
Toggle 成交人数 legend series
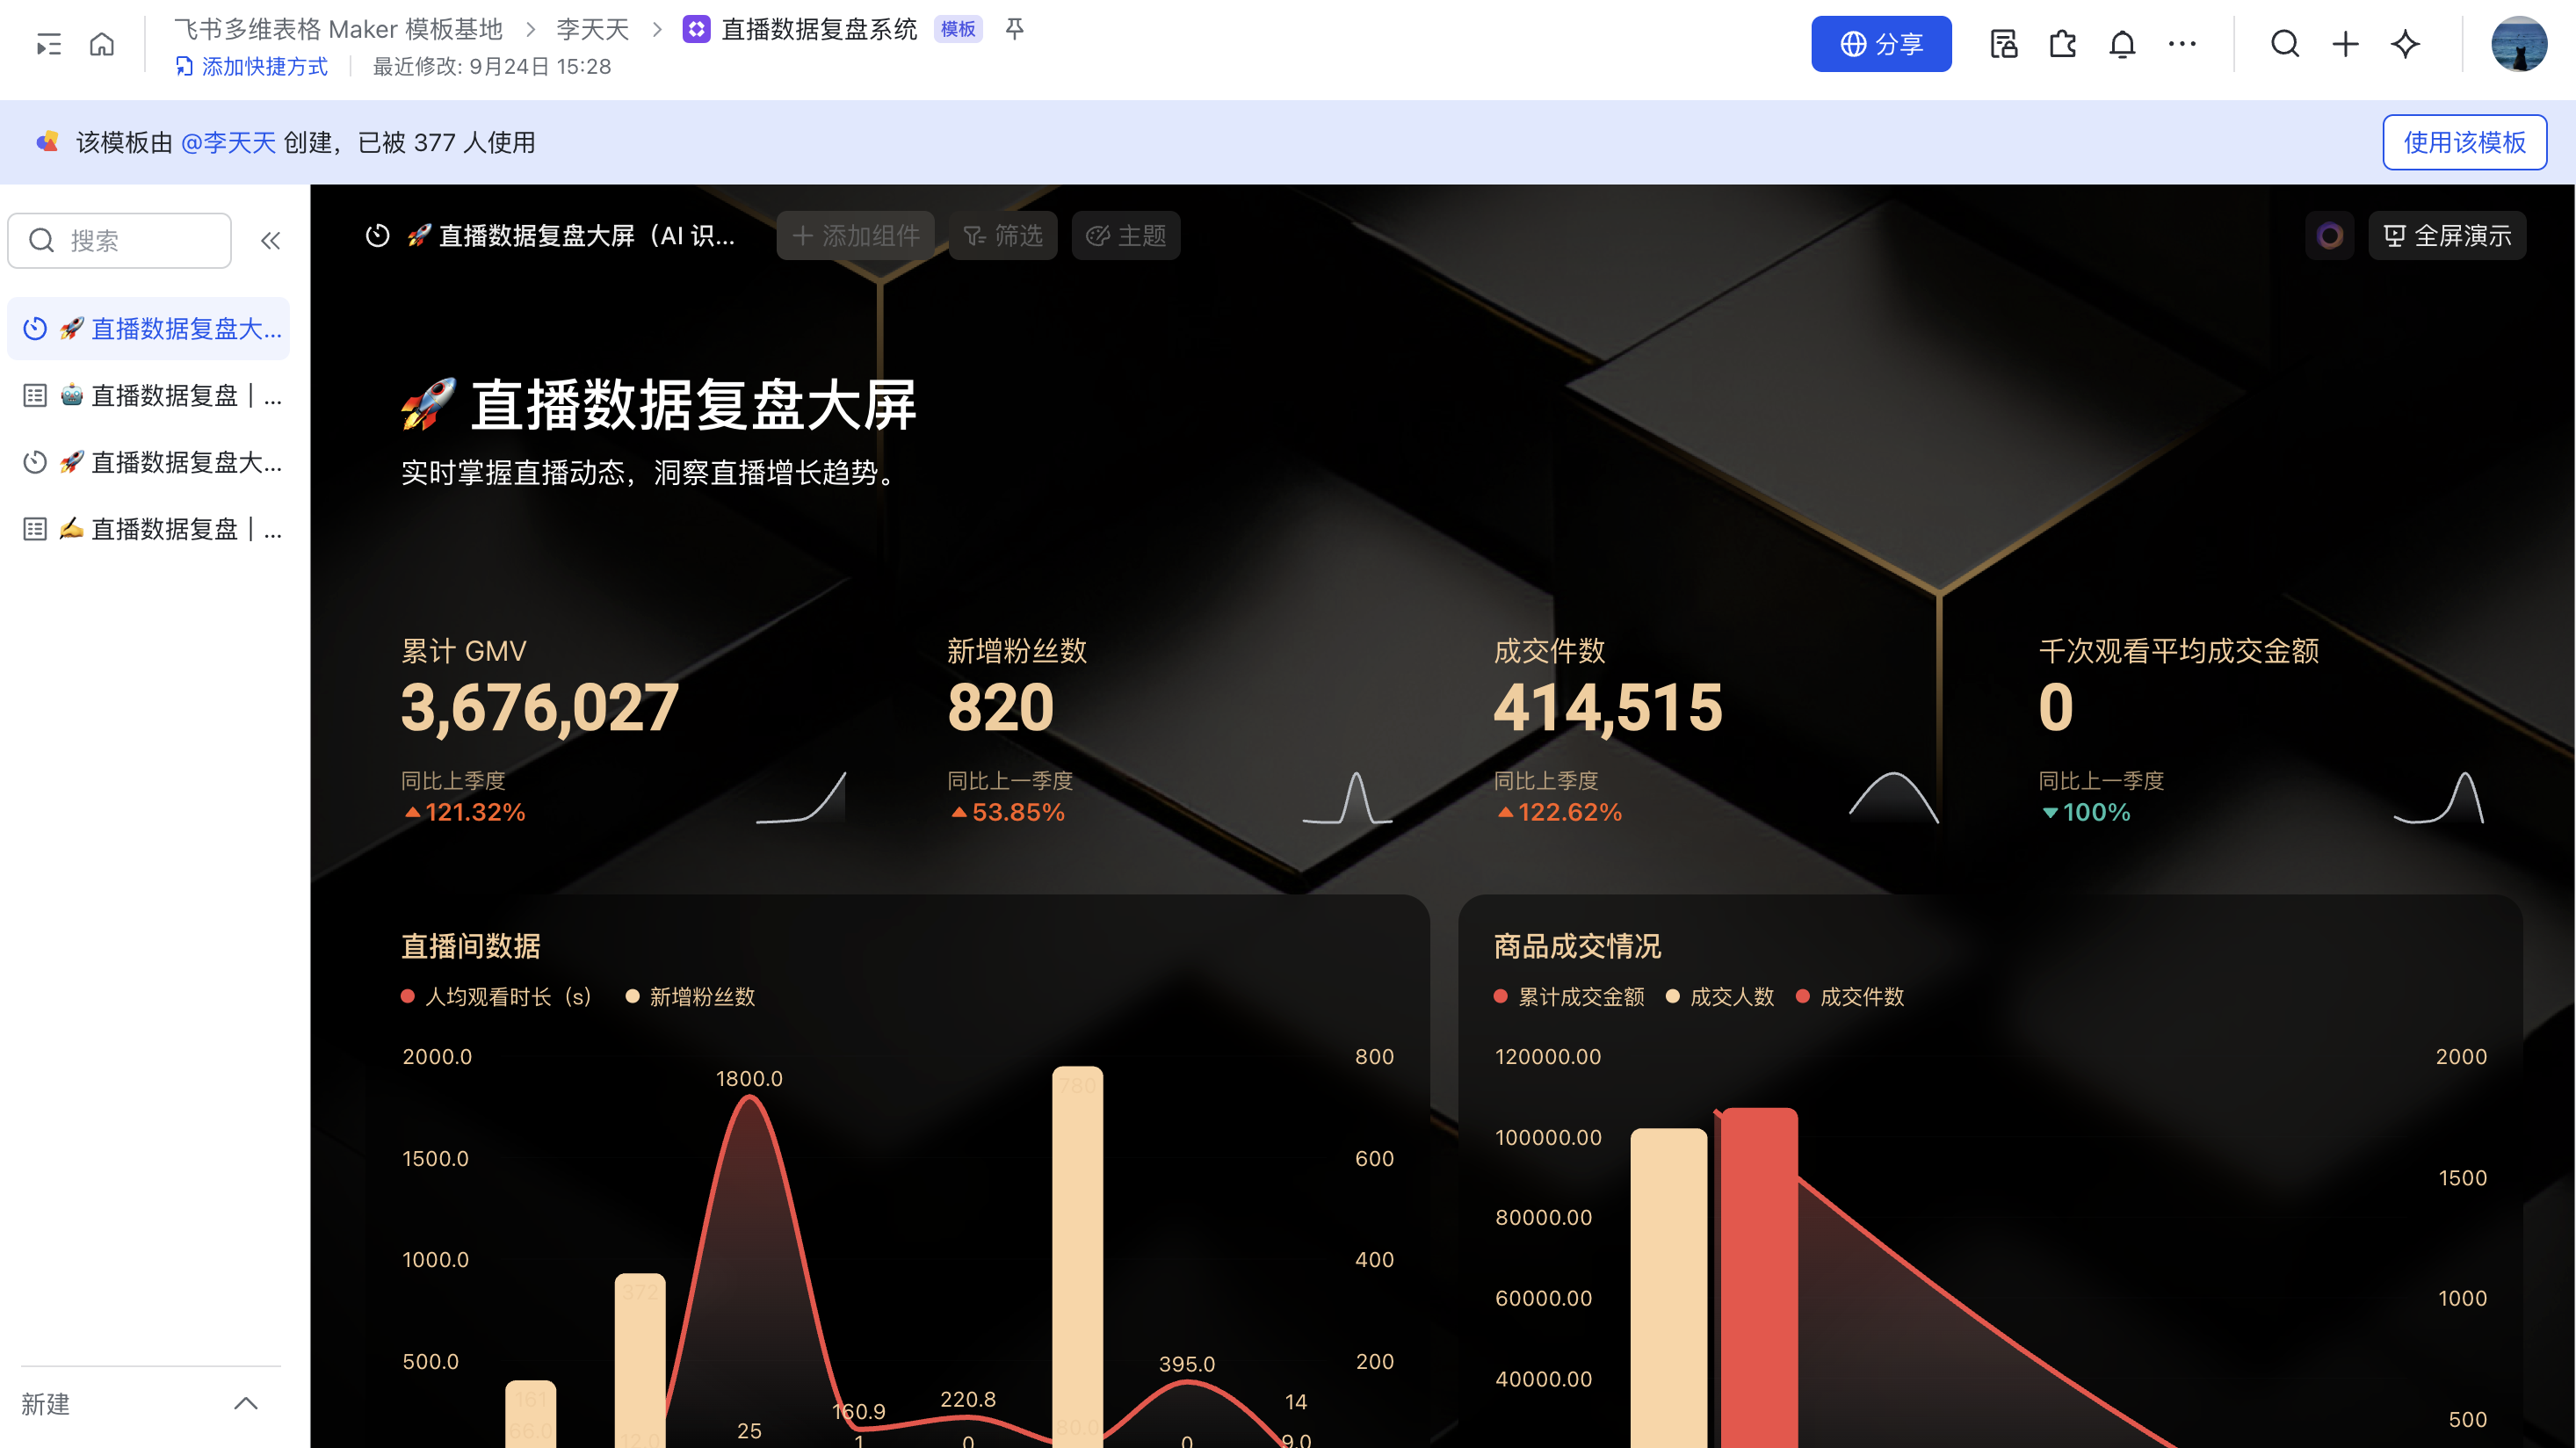[x=1720, y=996]
